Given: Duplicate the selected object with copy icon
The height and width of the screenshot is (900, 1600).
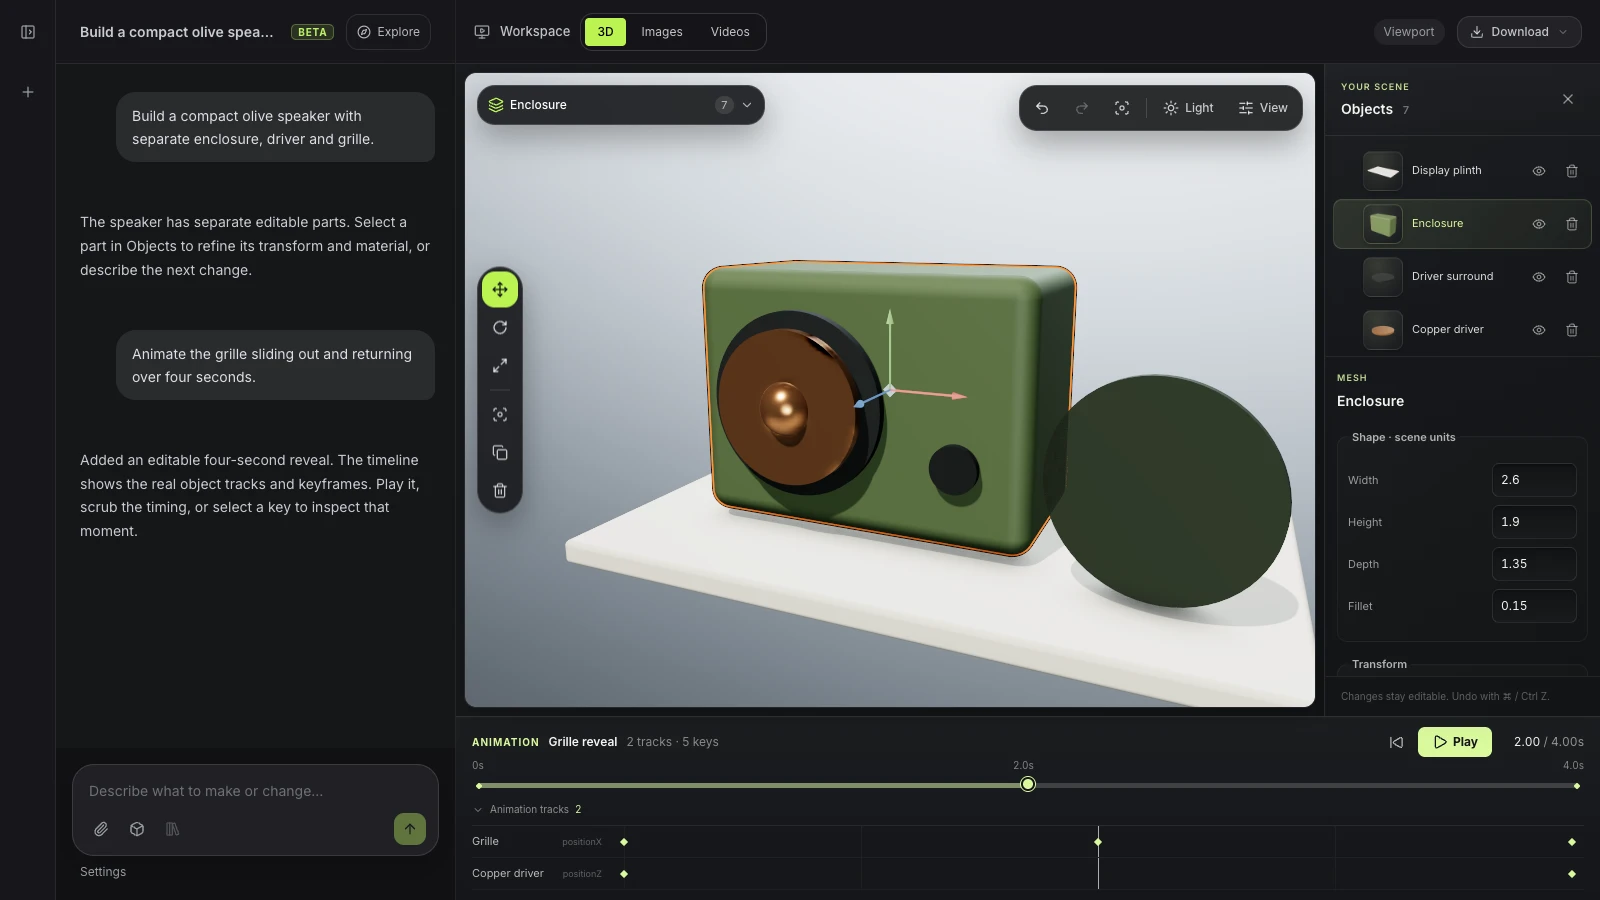Looking at the screenshot, I should pyautogui.click(x=500, y=452).
